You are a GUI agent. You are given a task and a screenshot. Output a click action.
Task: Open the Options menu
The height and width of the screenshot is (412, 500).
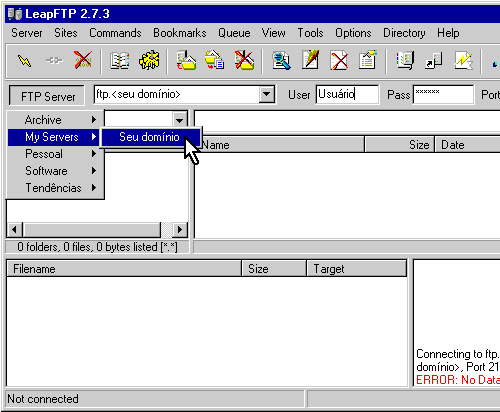pyautogui.click(x=353, y=33)
